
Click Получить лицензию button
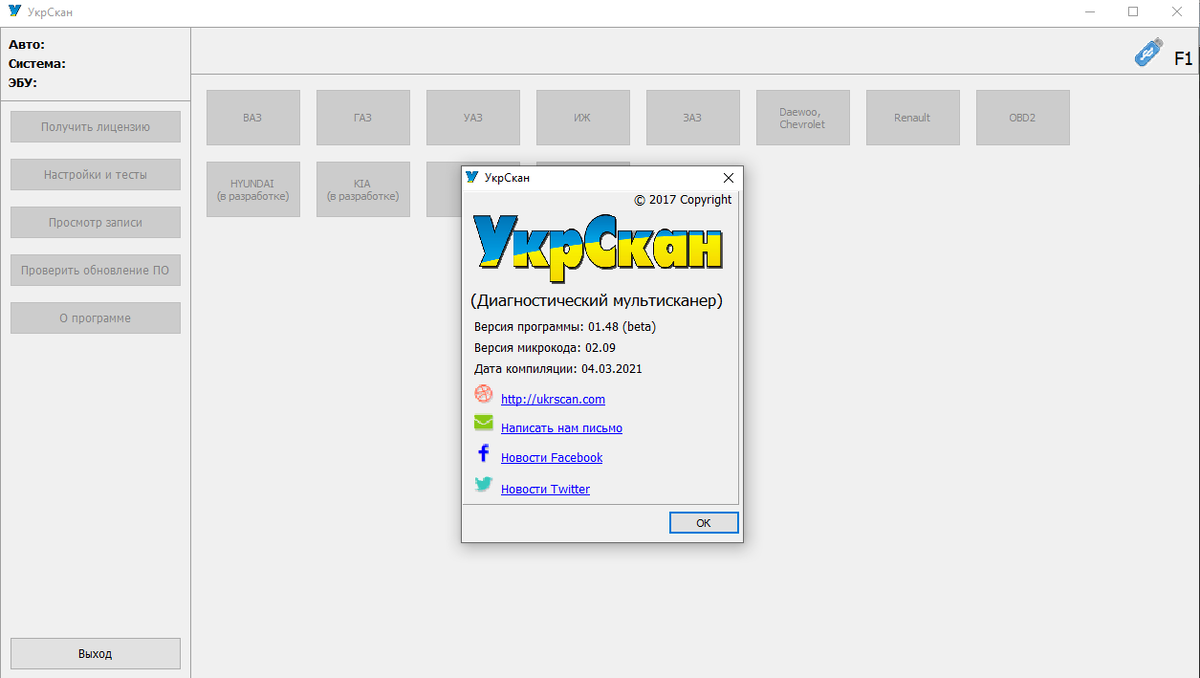point(95,127)
